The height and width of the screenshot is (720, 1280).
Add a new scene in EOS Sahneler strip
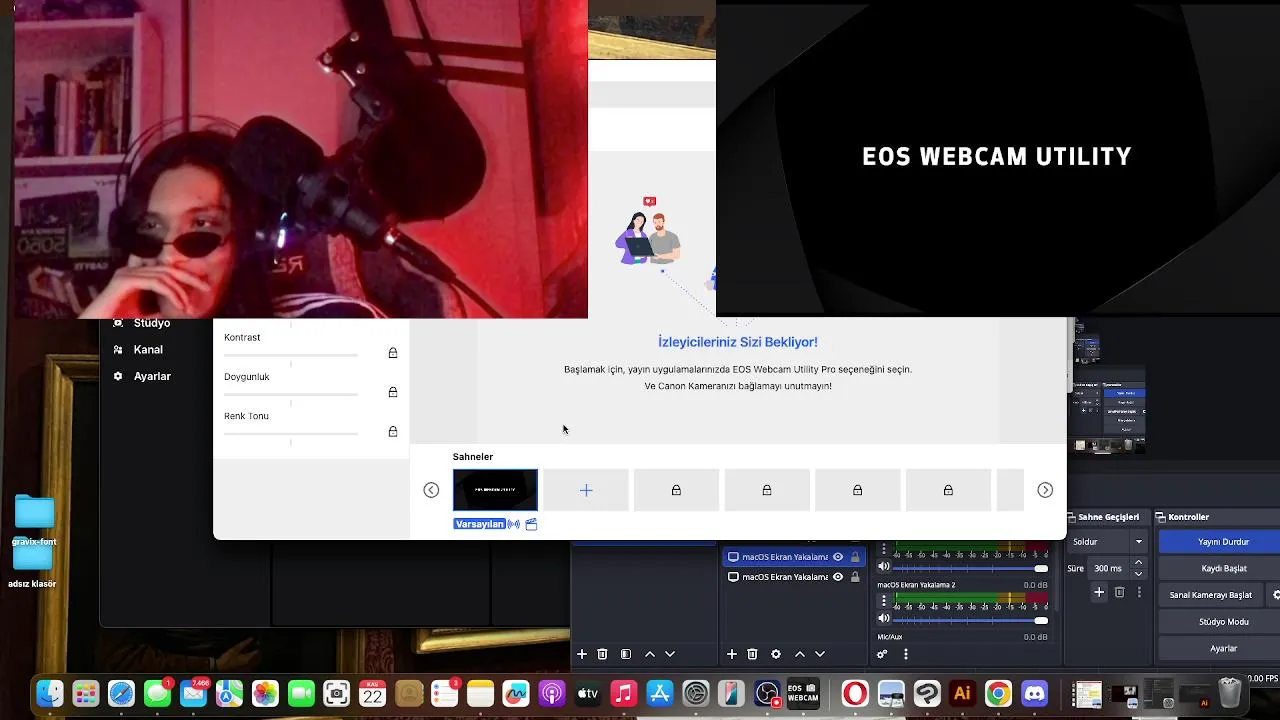coord(586,490)
